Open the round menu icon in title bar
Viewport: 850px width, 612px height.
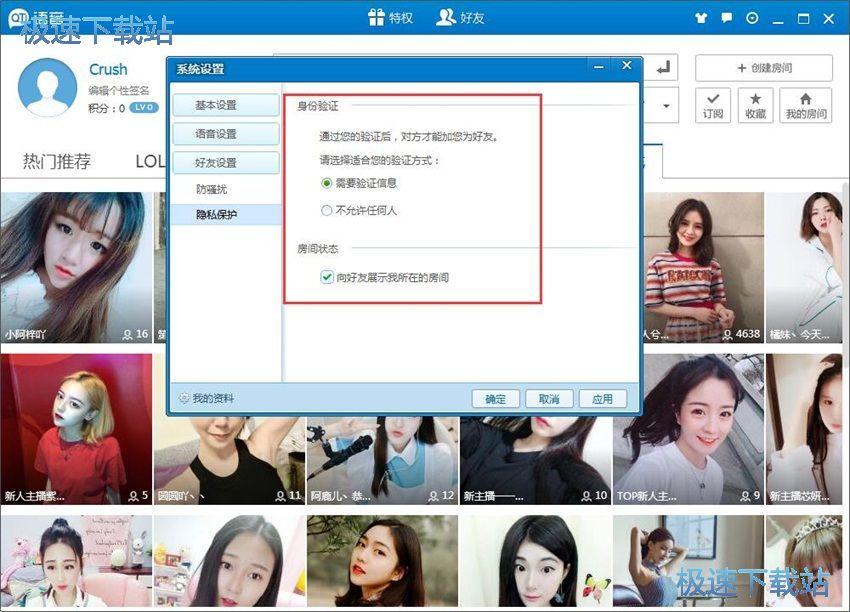tap(752, 18)
